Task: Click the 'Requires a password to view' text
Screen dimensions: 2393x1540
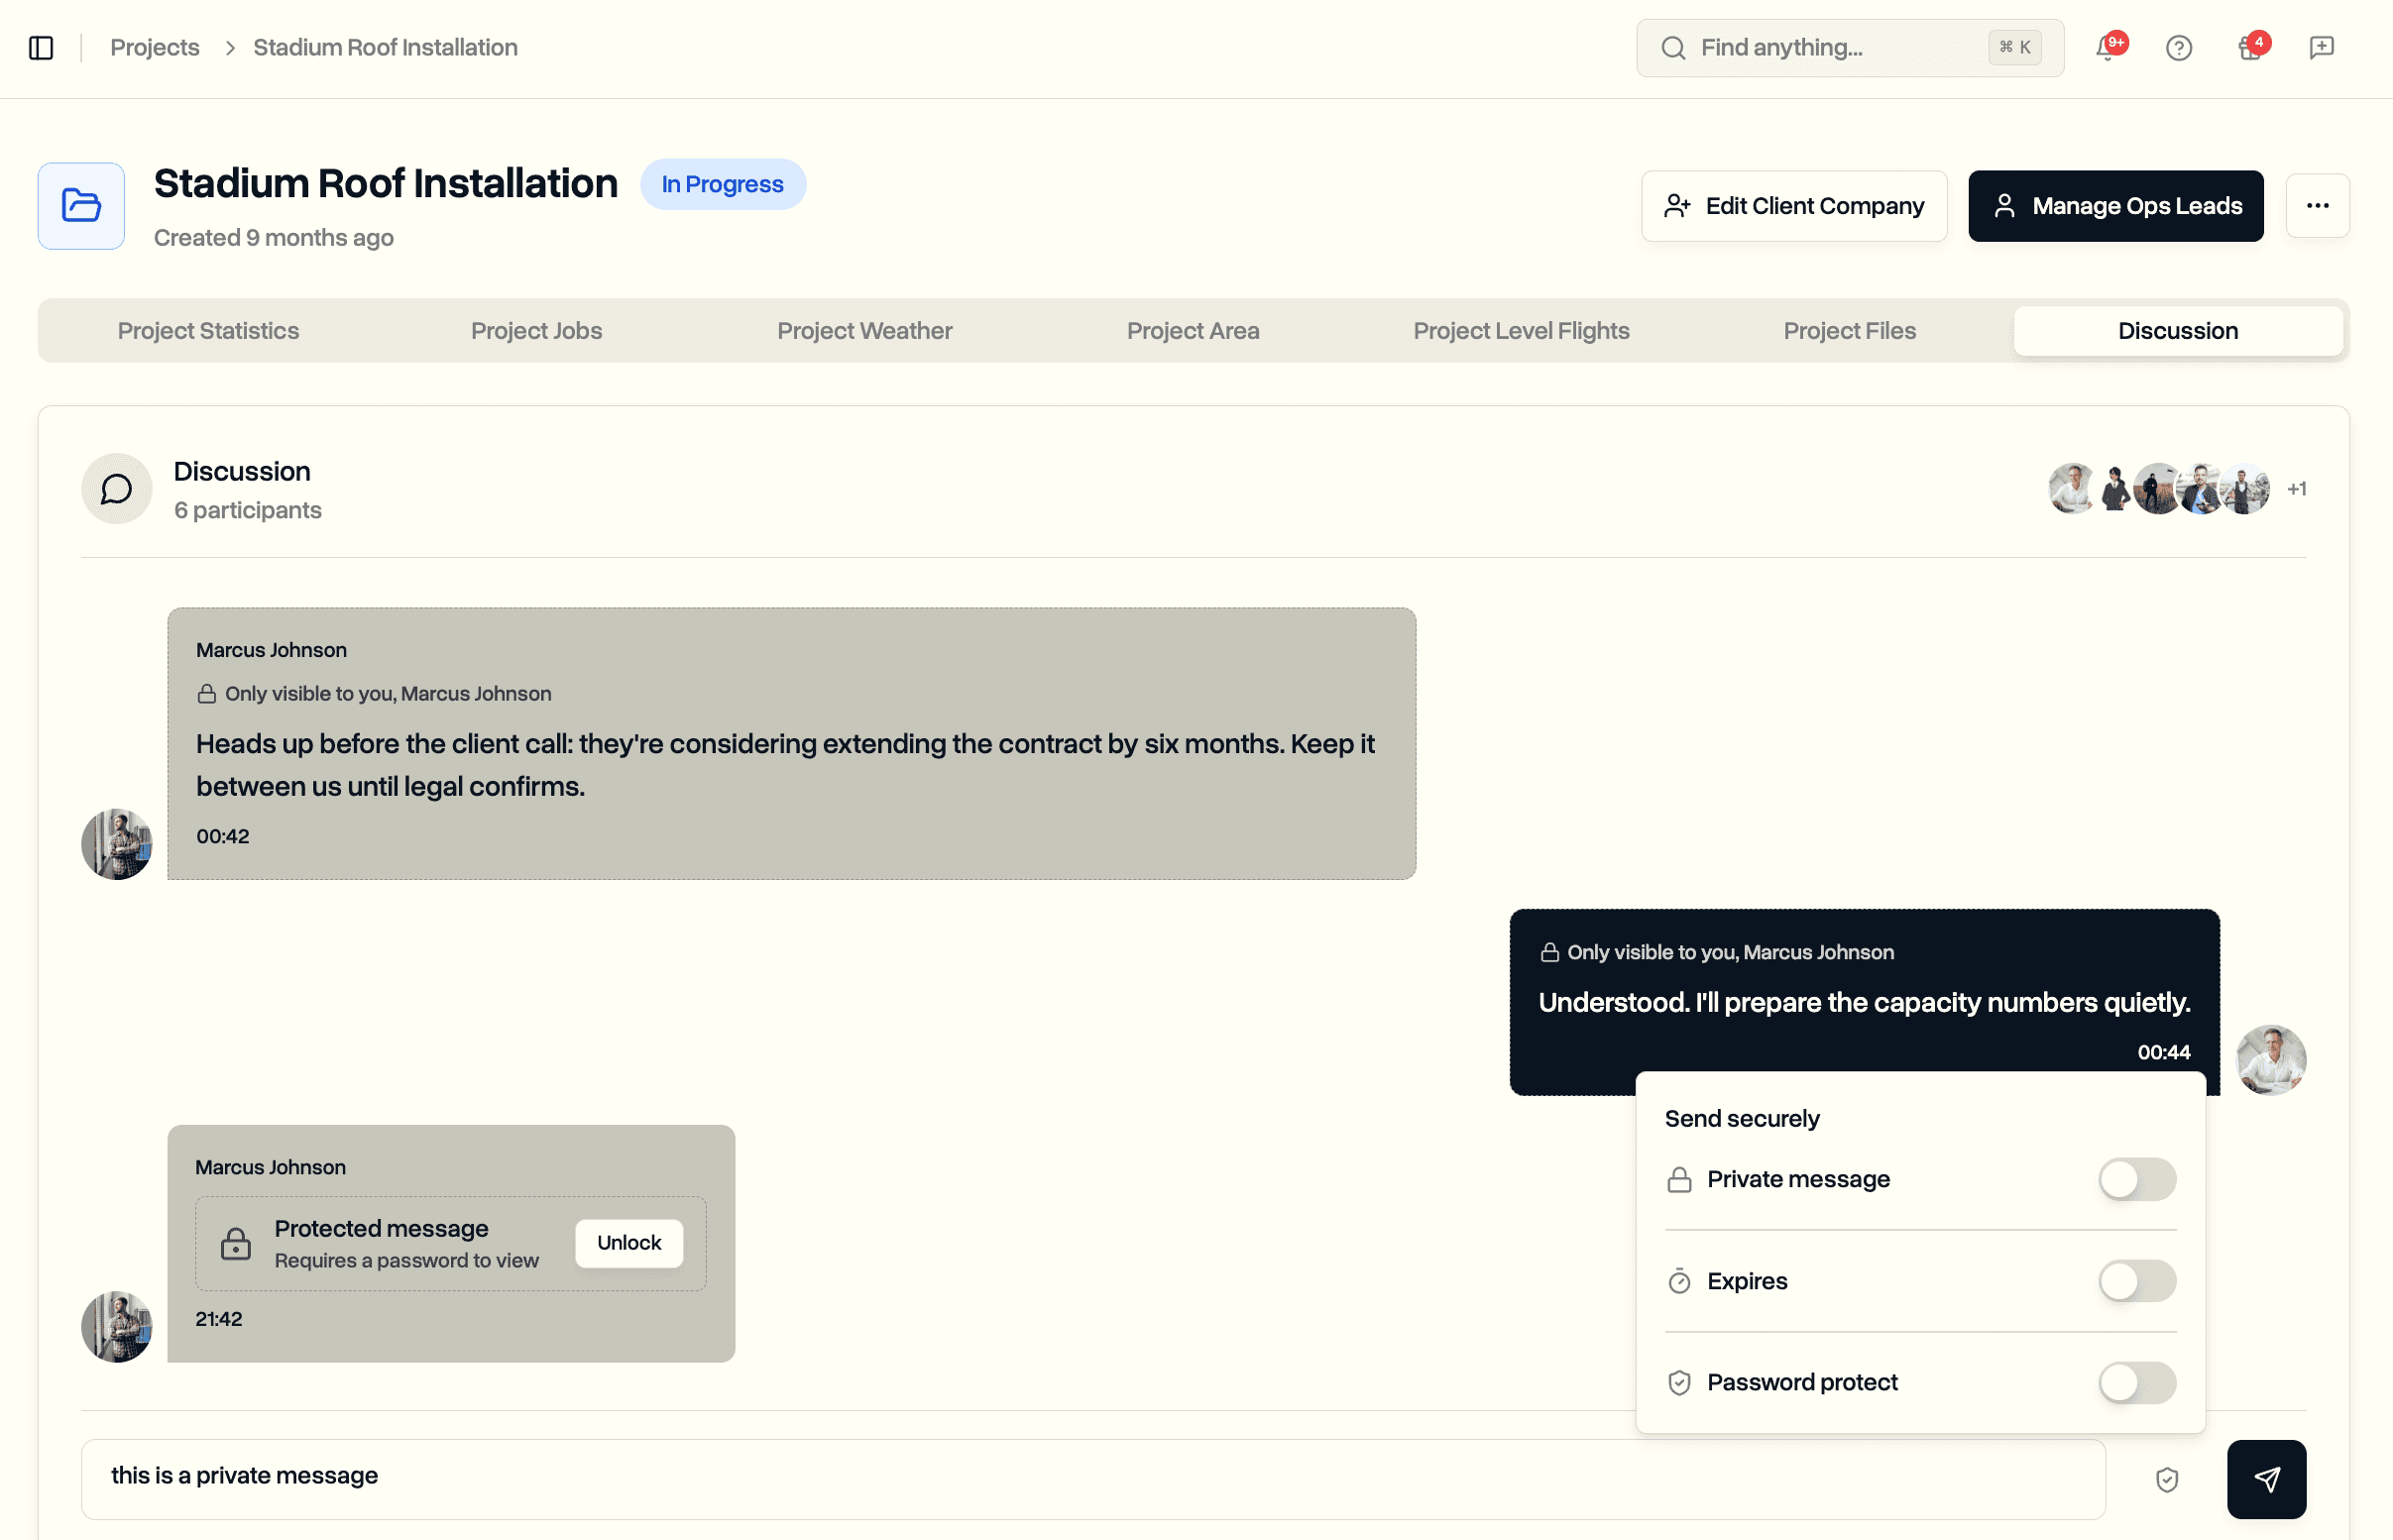Action: point(406,1261)
